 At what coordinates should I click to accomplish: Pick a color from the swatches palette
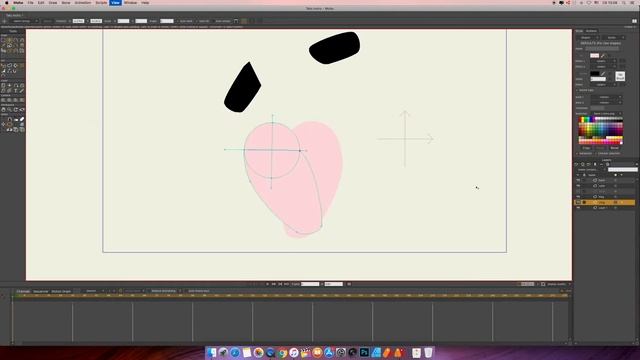(601, 131)
